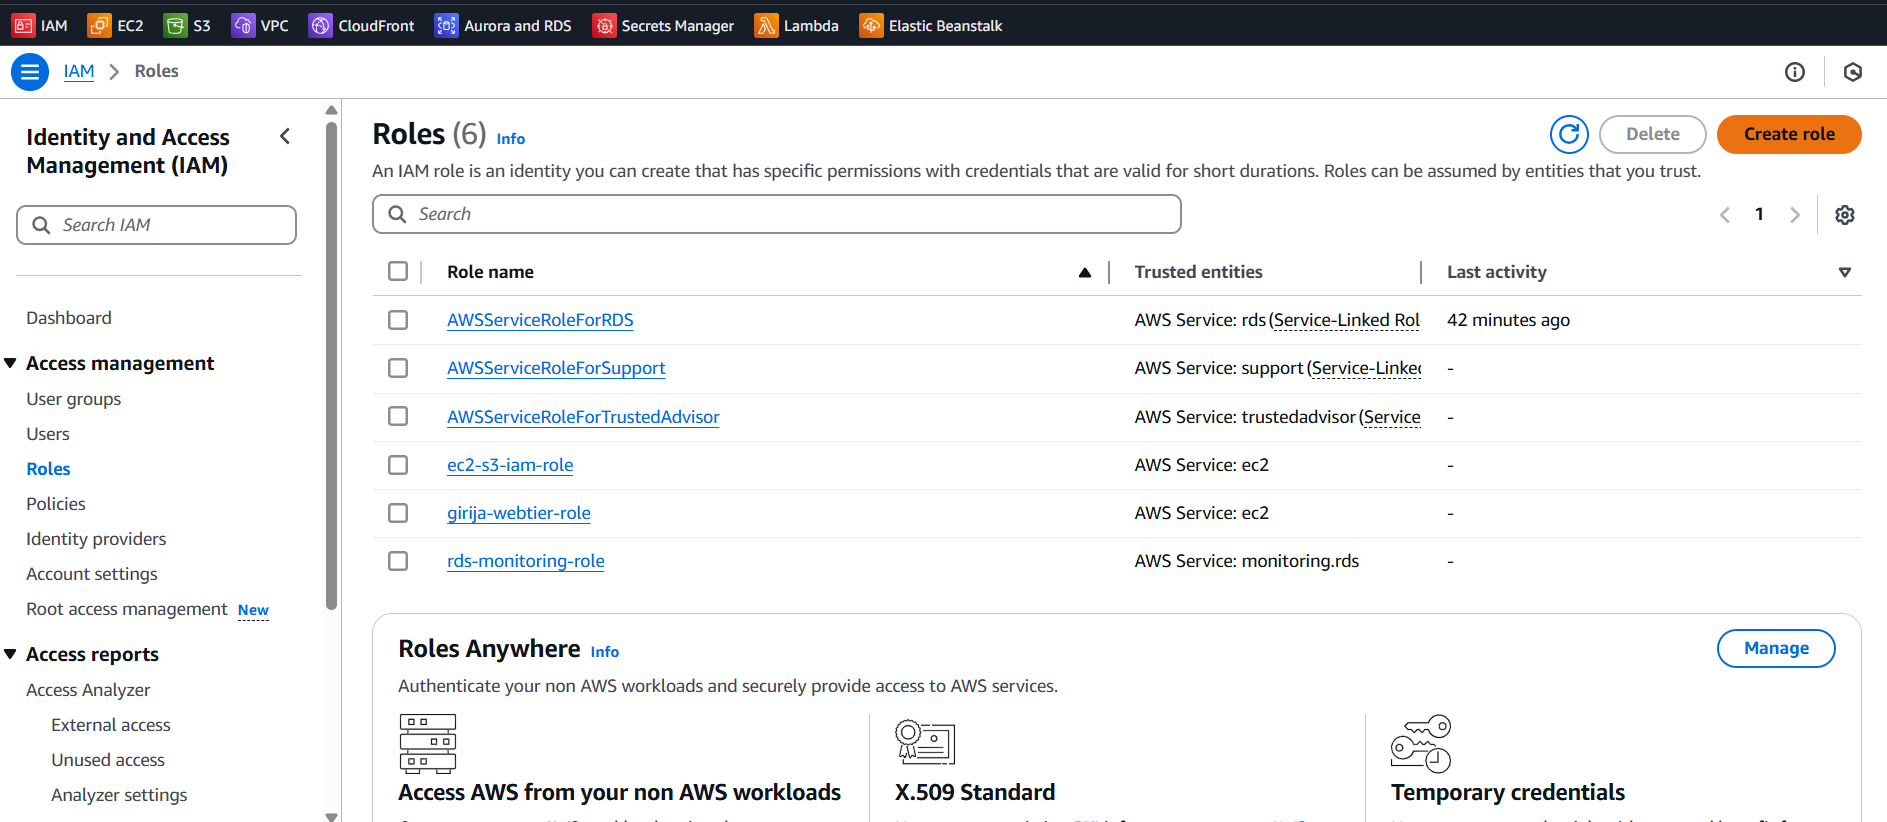1887x822 pixels.
Task: Open the ec2-s3-iam-role link
Action: 510,465
